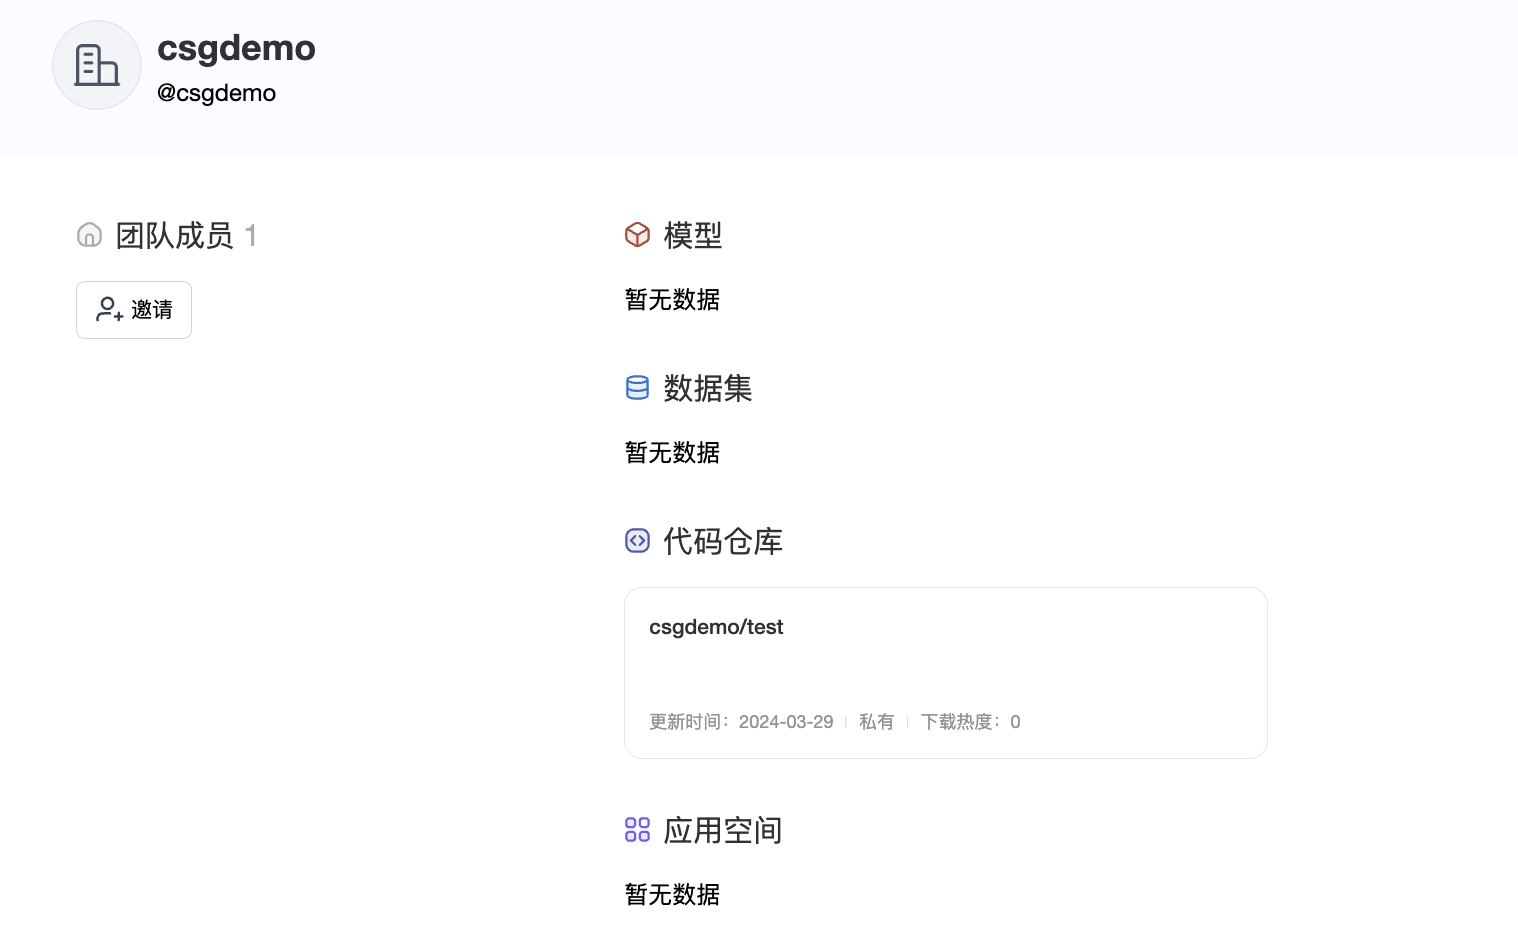Click the purple grid icon for 应用空间

(637, 830)
